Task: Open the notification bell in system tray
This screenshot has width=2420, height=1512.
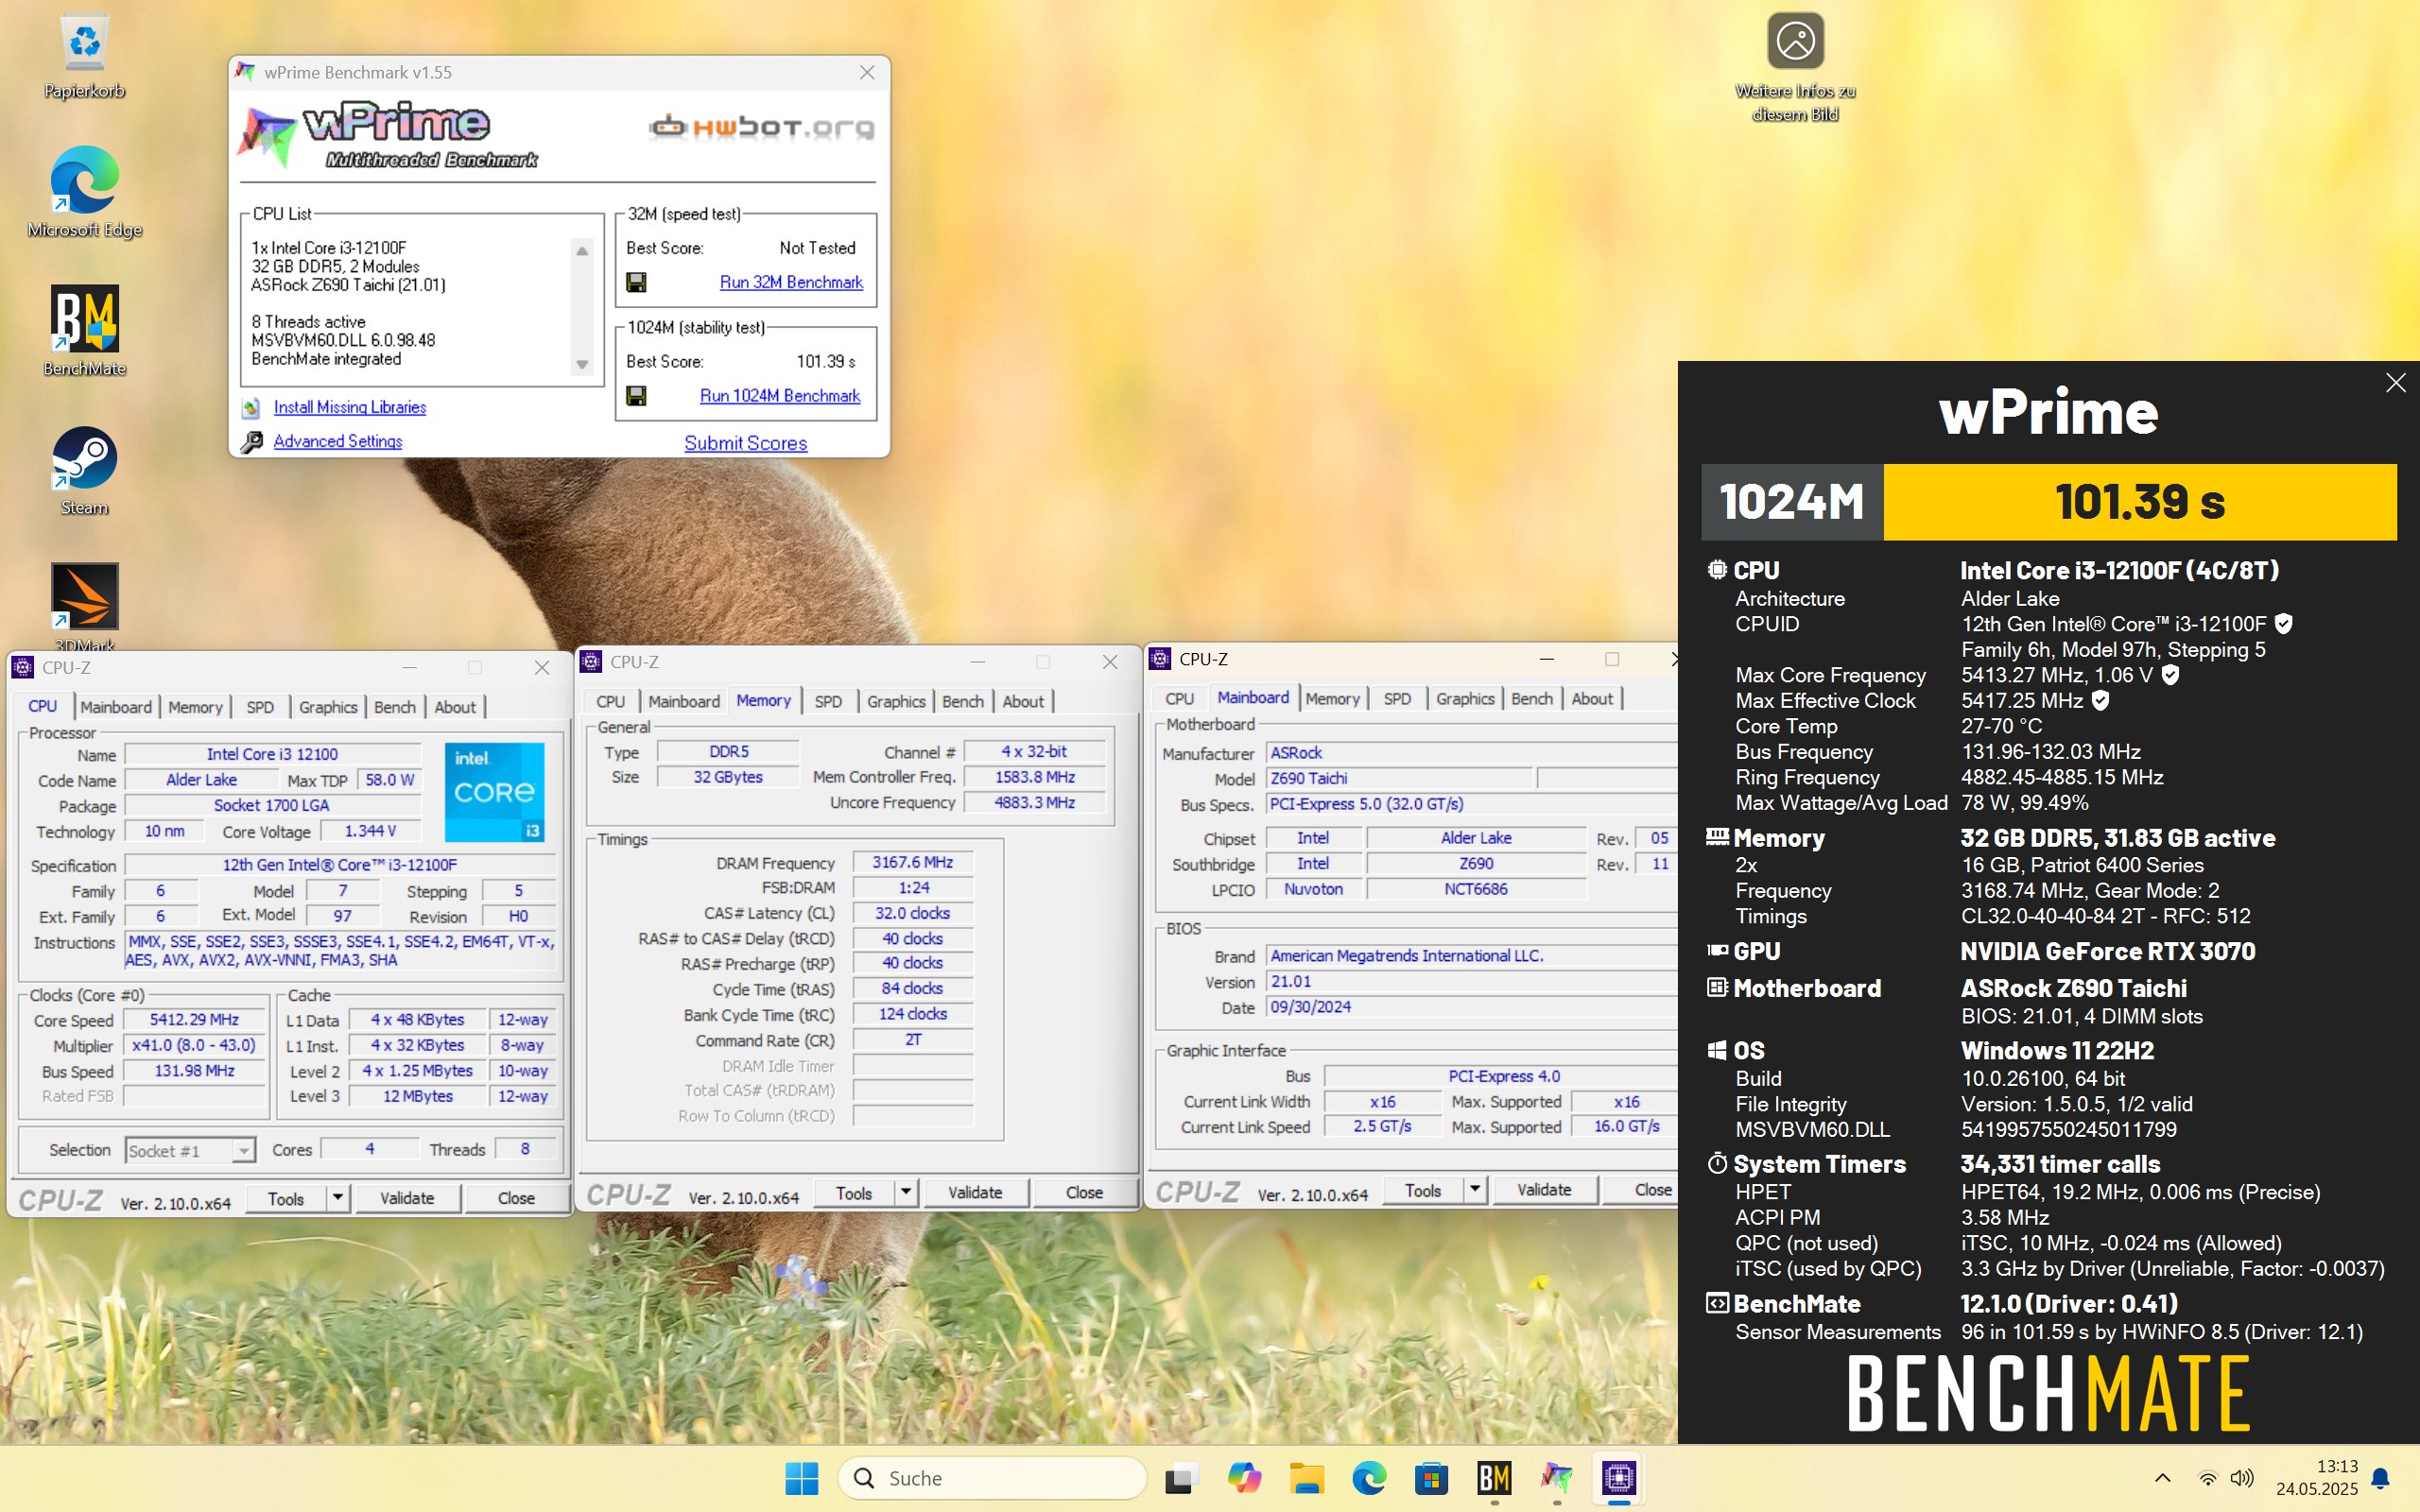Action: pyautogui.click(x=2381, y=1478)
